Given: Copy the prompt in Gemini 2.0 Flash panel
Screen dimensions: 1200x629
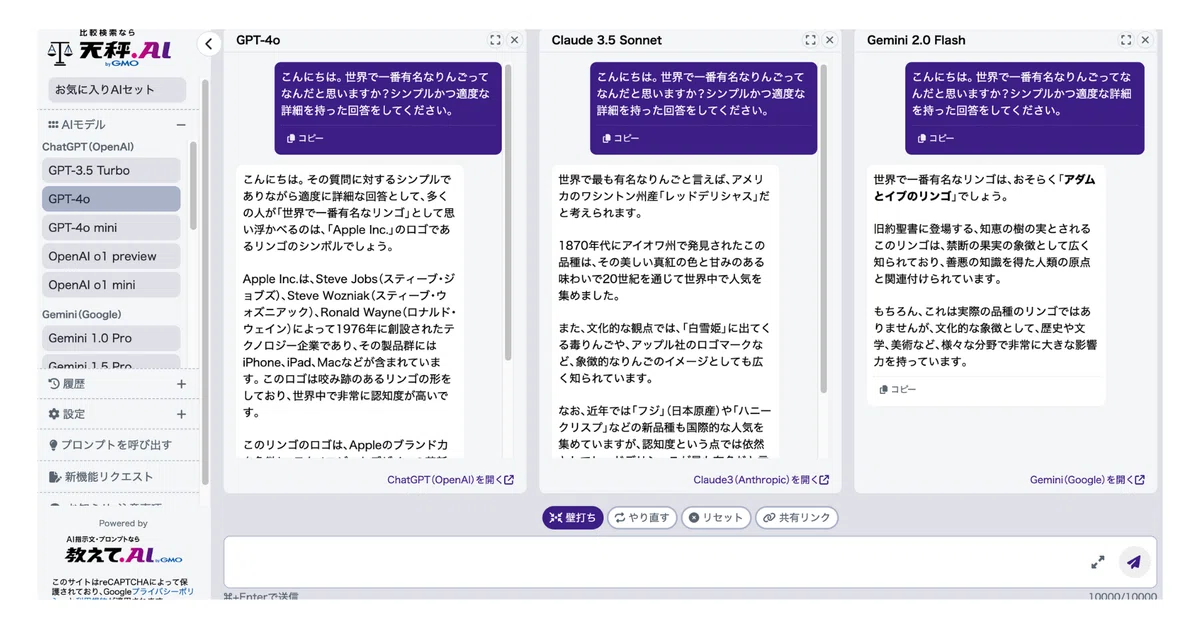Looking at the screenshot, I should 936,138.
